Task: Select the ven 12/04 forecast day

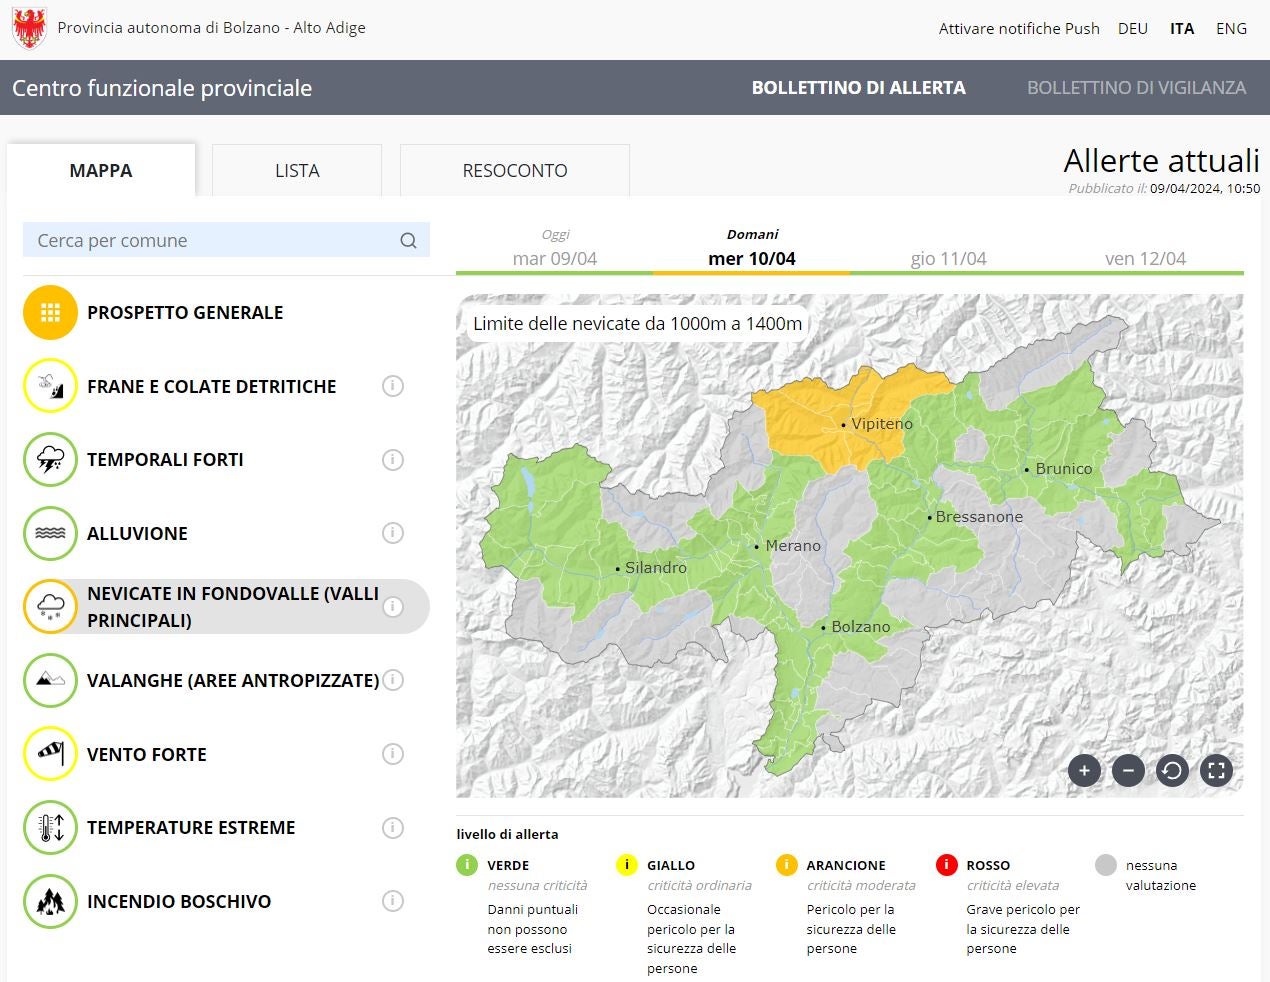Action: (1142, 257)
